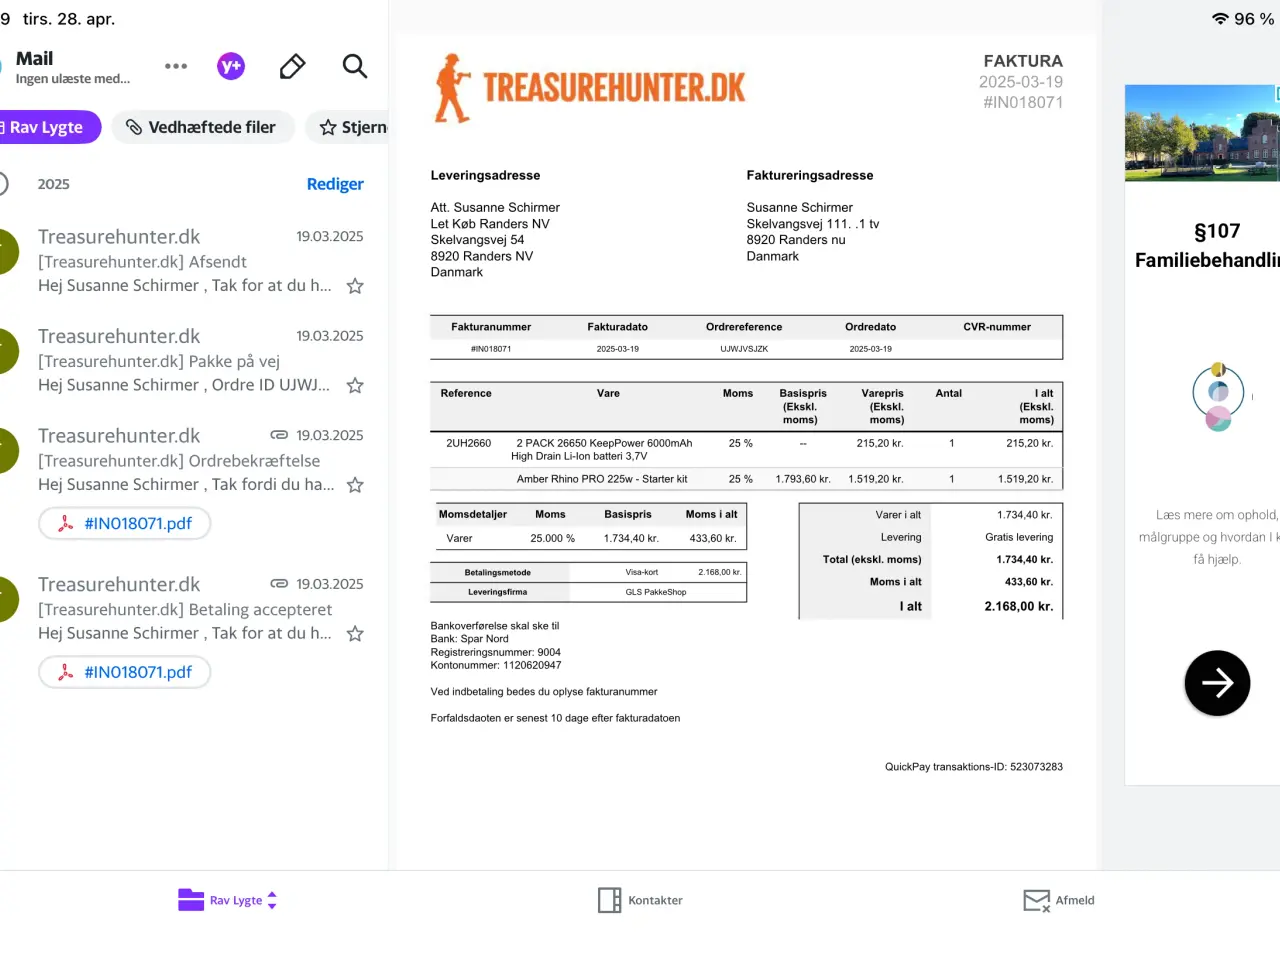
Task: Click the §107 Familiebehandling ad heading
Action: [x=1208, y=245]
